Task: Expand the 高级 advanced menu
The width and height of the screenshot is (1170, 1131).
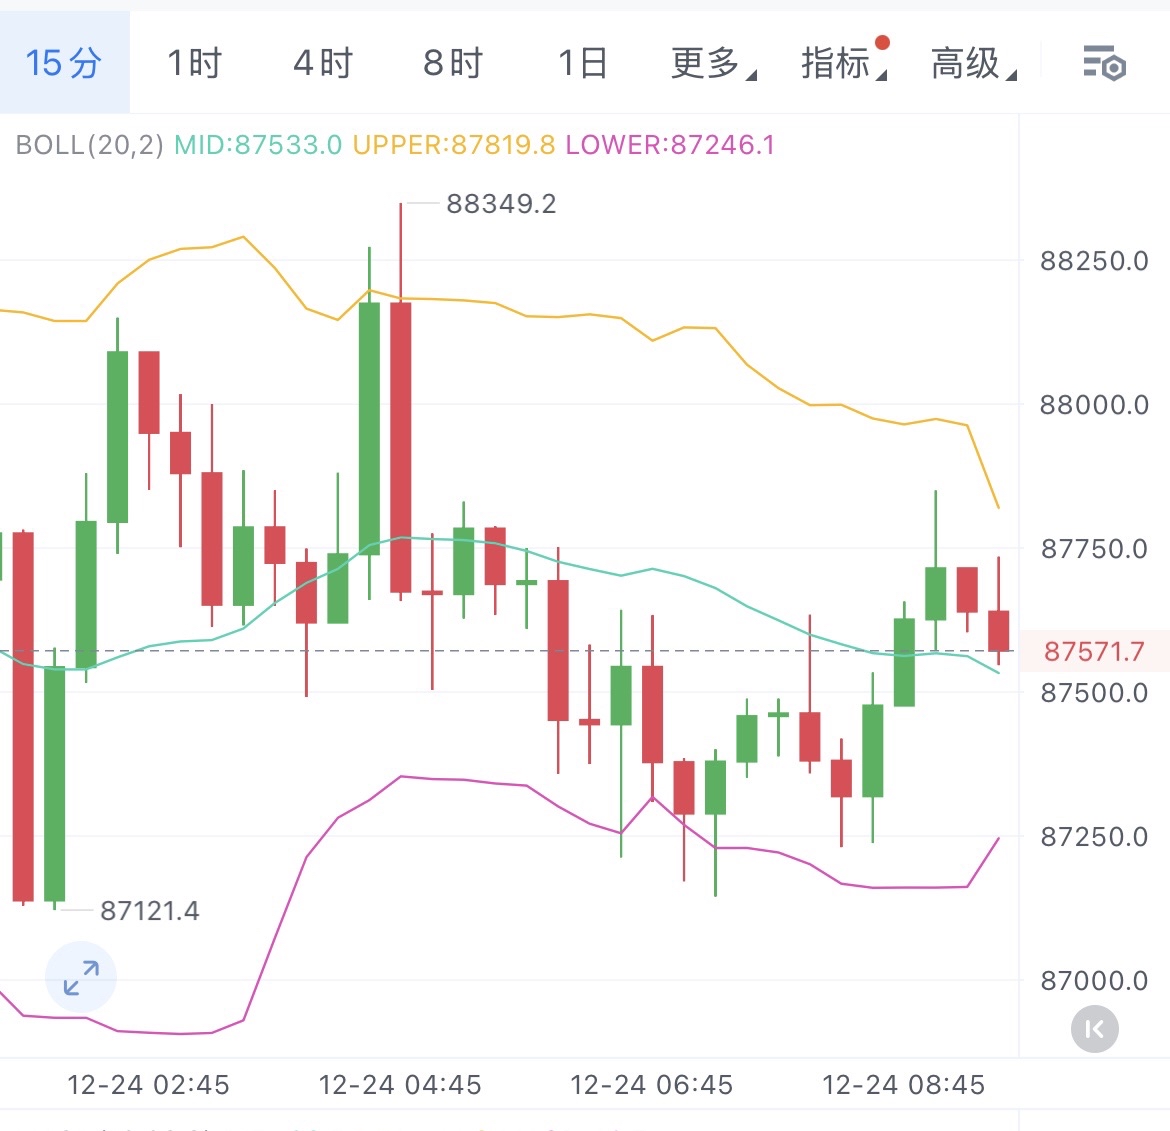Action: coord(972,63)
